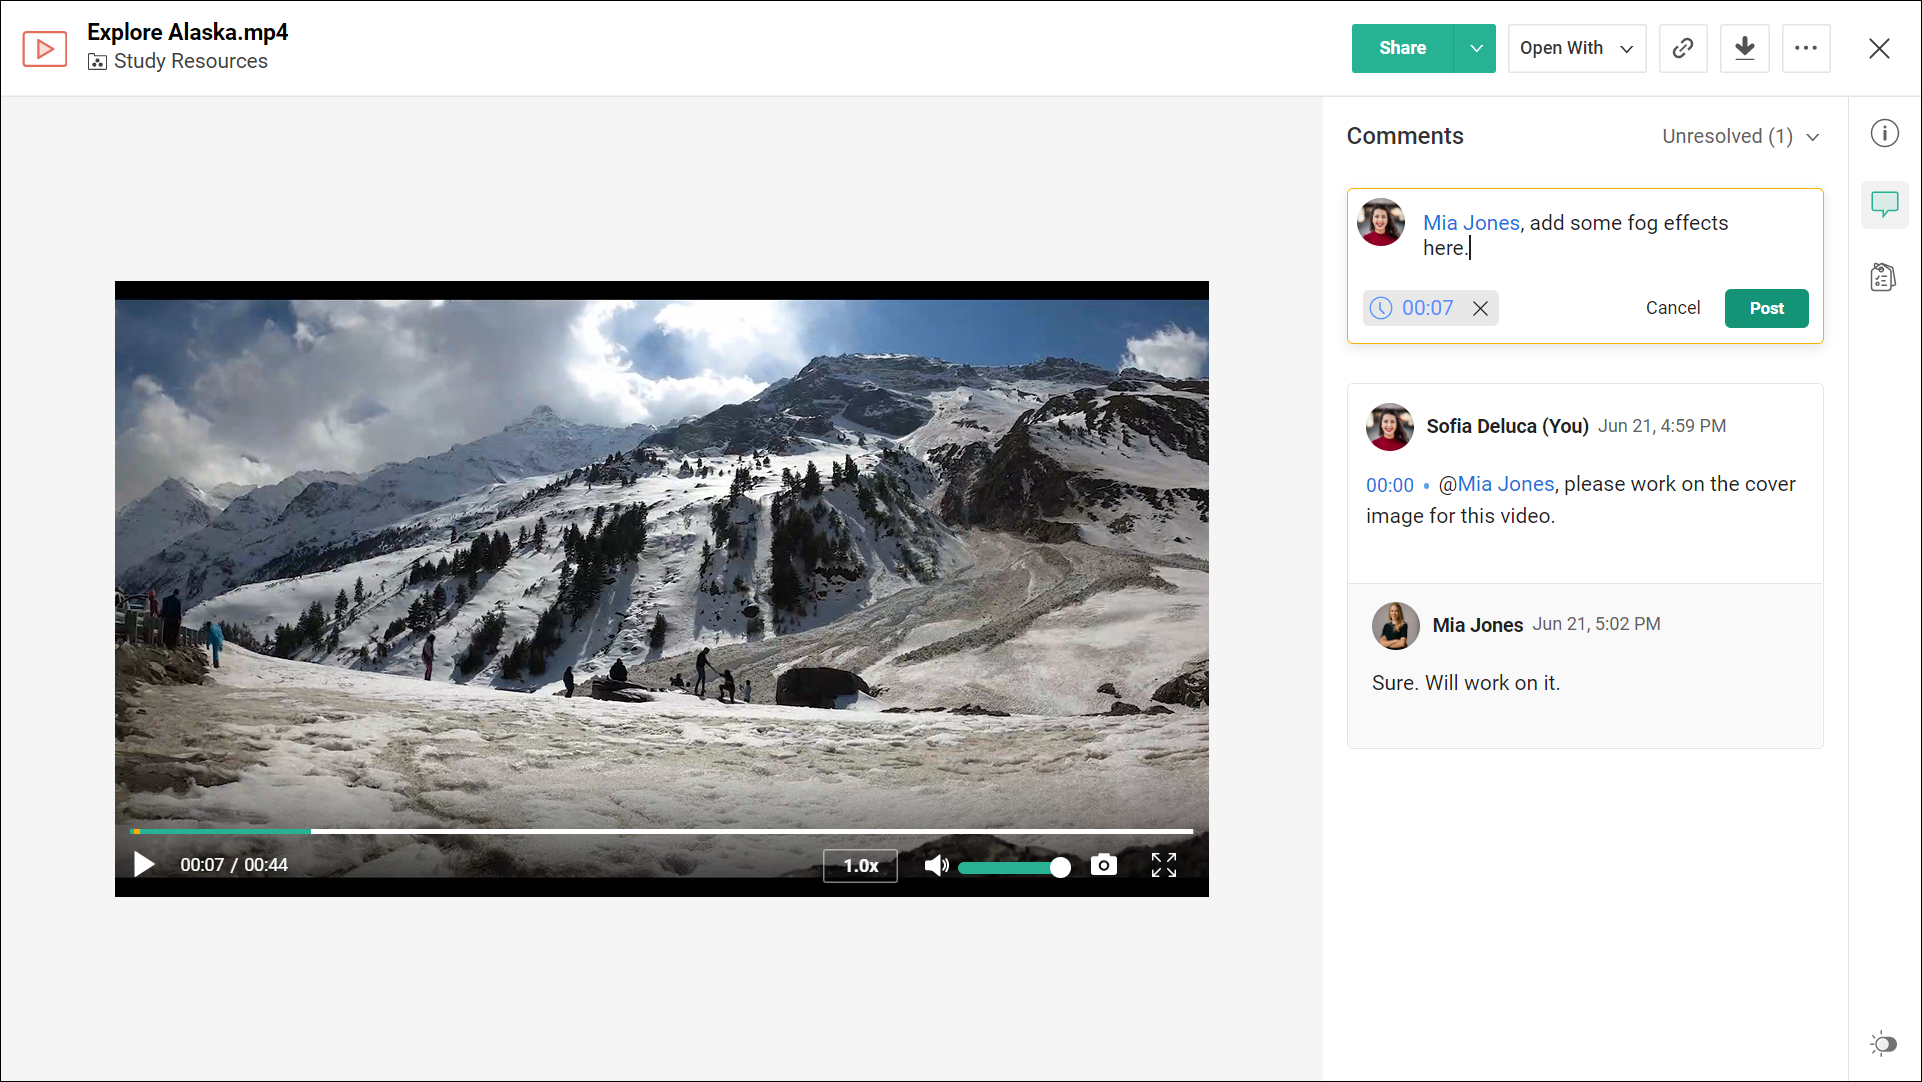Toggle the comments panel icon
The width and height of the screenshot is (1922, 1082).
(x=1884, y=205)
